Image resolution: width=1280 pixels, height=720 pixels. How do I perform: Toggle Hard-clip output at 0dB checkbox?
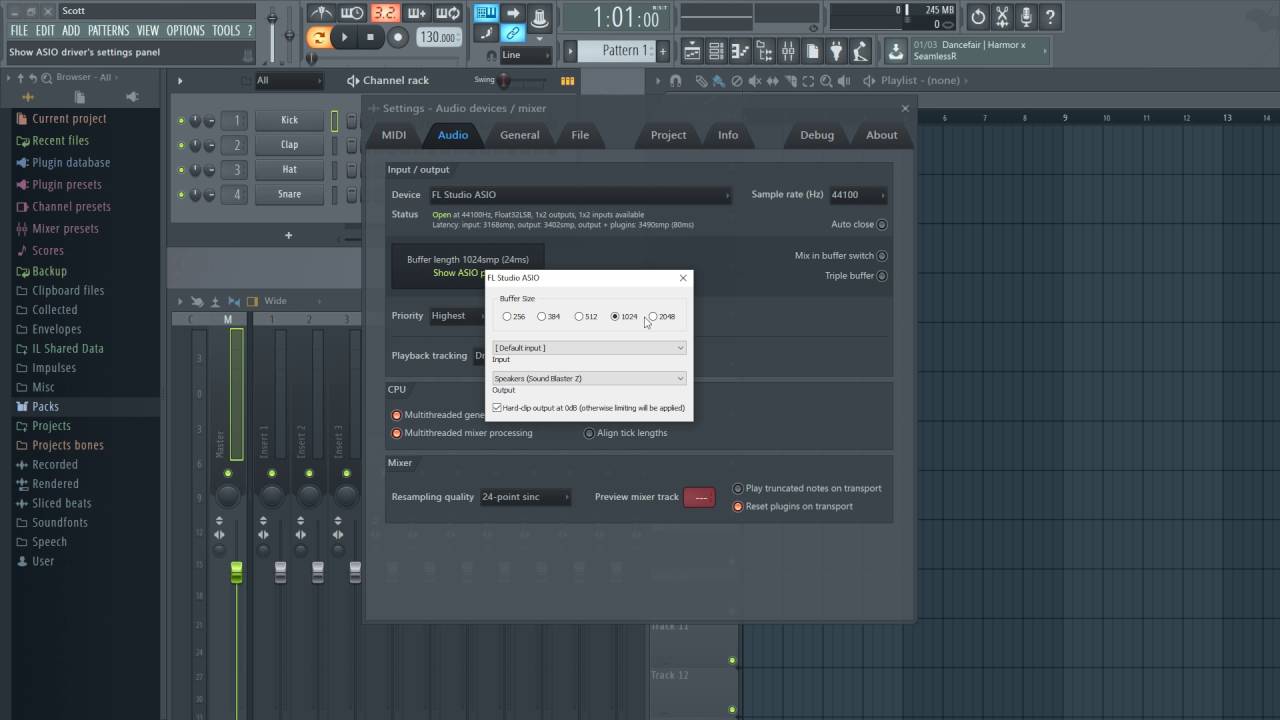click(497, 408)
